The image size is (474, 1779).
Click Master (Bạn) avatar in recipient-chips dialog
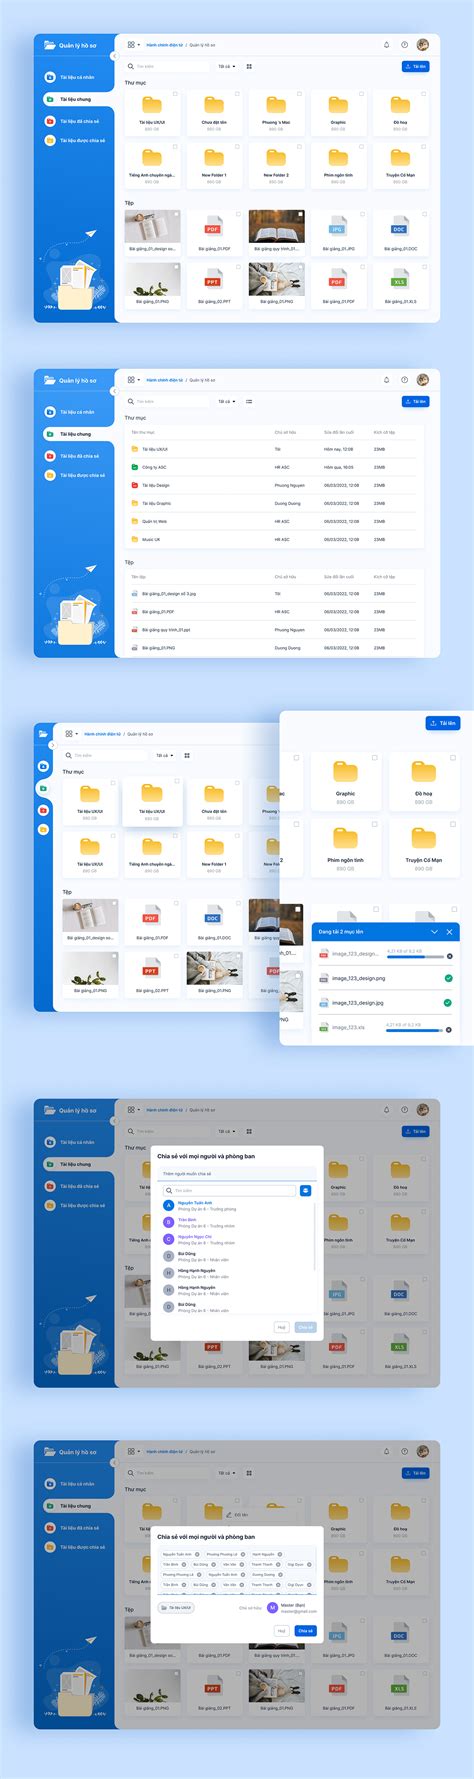pyautogui.click(x=273, y=1608)
